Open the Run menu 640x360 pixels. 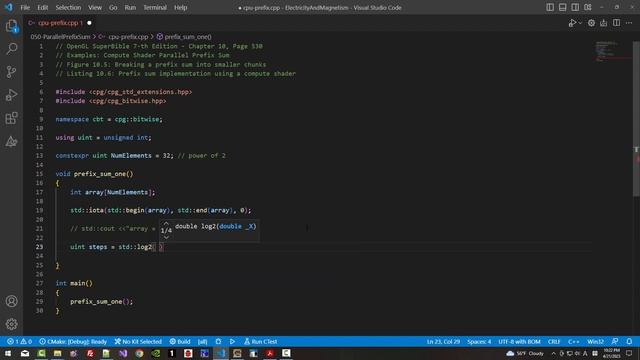pos(130,7)
